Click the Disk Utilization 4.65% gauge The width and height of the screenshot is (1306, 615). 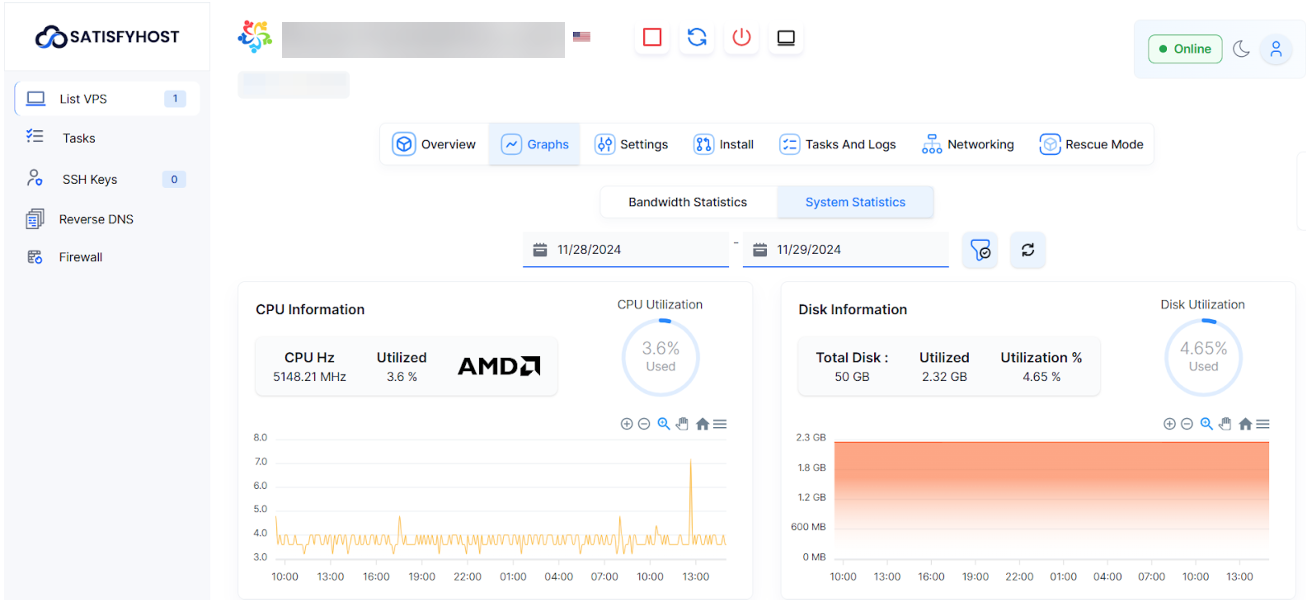pyautogui.click(x=1203, y=357)
